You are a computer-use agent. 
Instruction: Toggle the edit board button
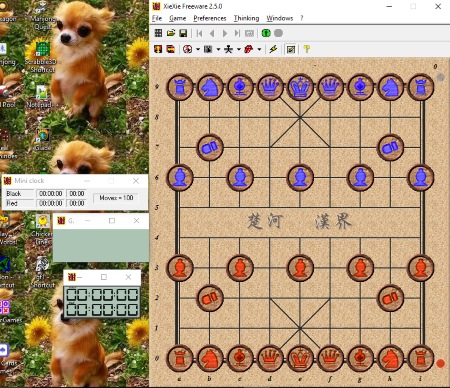291,49
